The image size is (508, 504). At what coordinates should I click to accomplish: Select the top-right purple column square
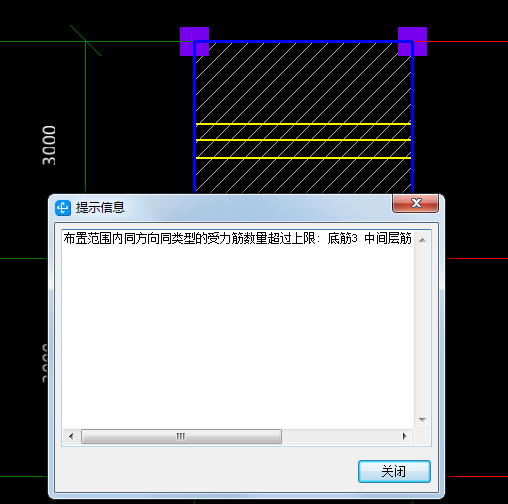click(412, 41)
